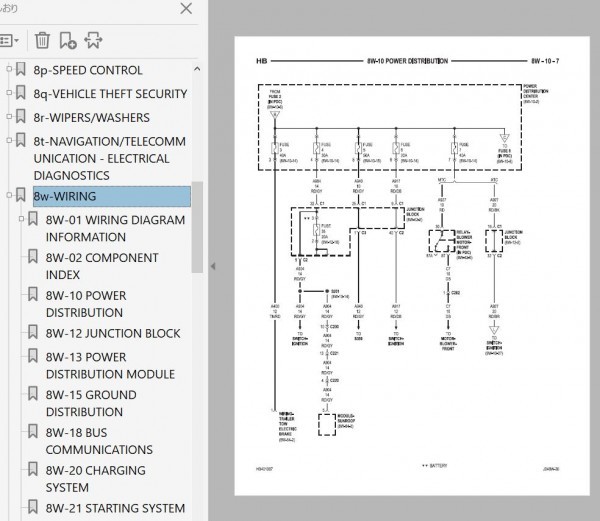Click the HB label in diagram header
Screen dimensions: 600x521
262,61
